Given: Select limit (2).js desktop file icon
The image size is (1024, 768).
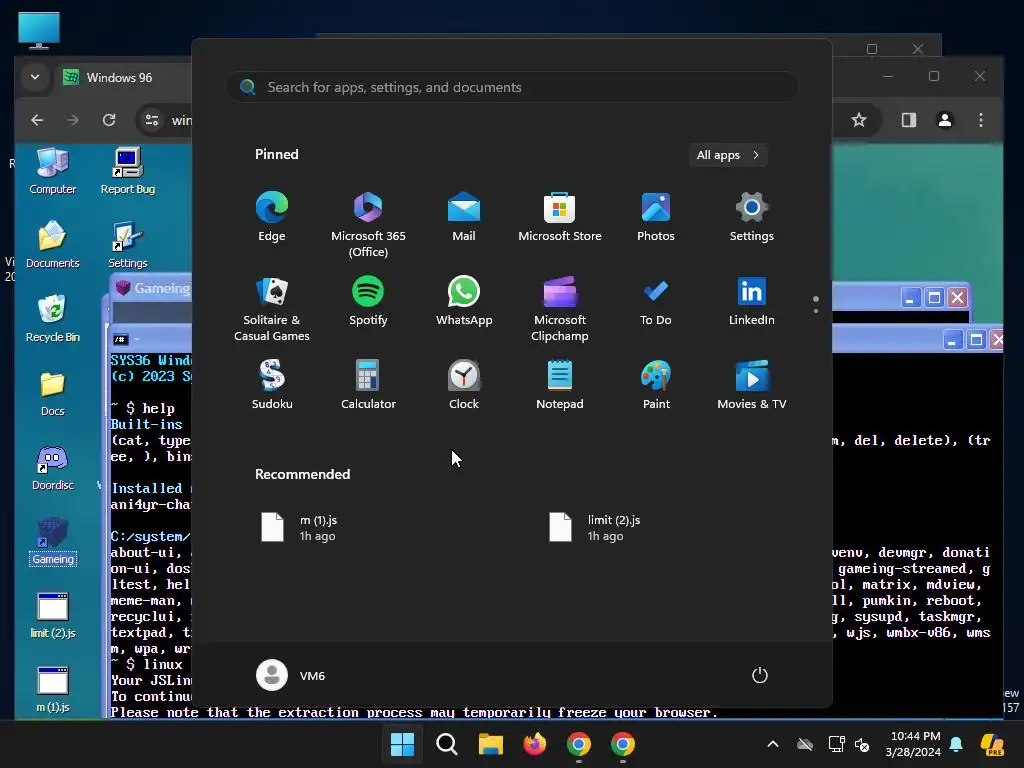Looking at the screenshot, I should [x=52, y=616].
